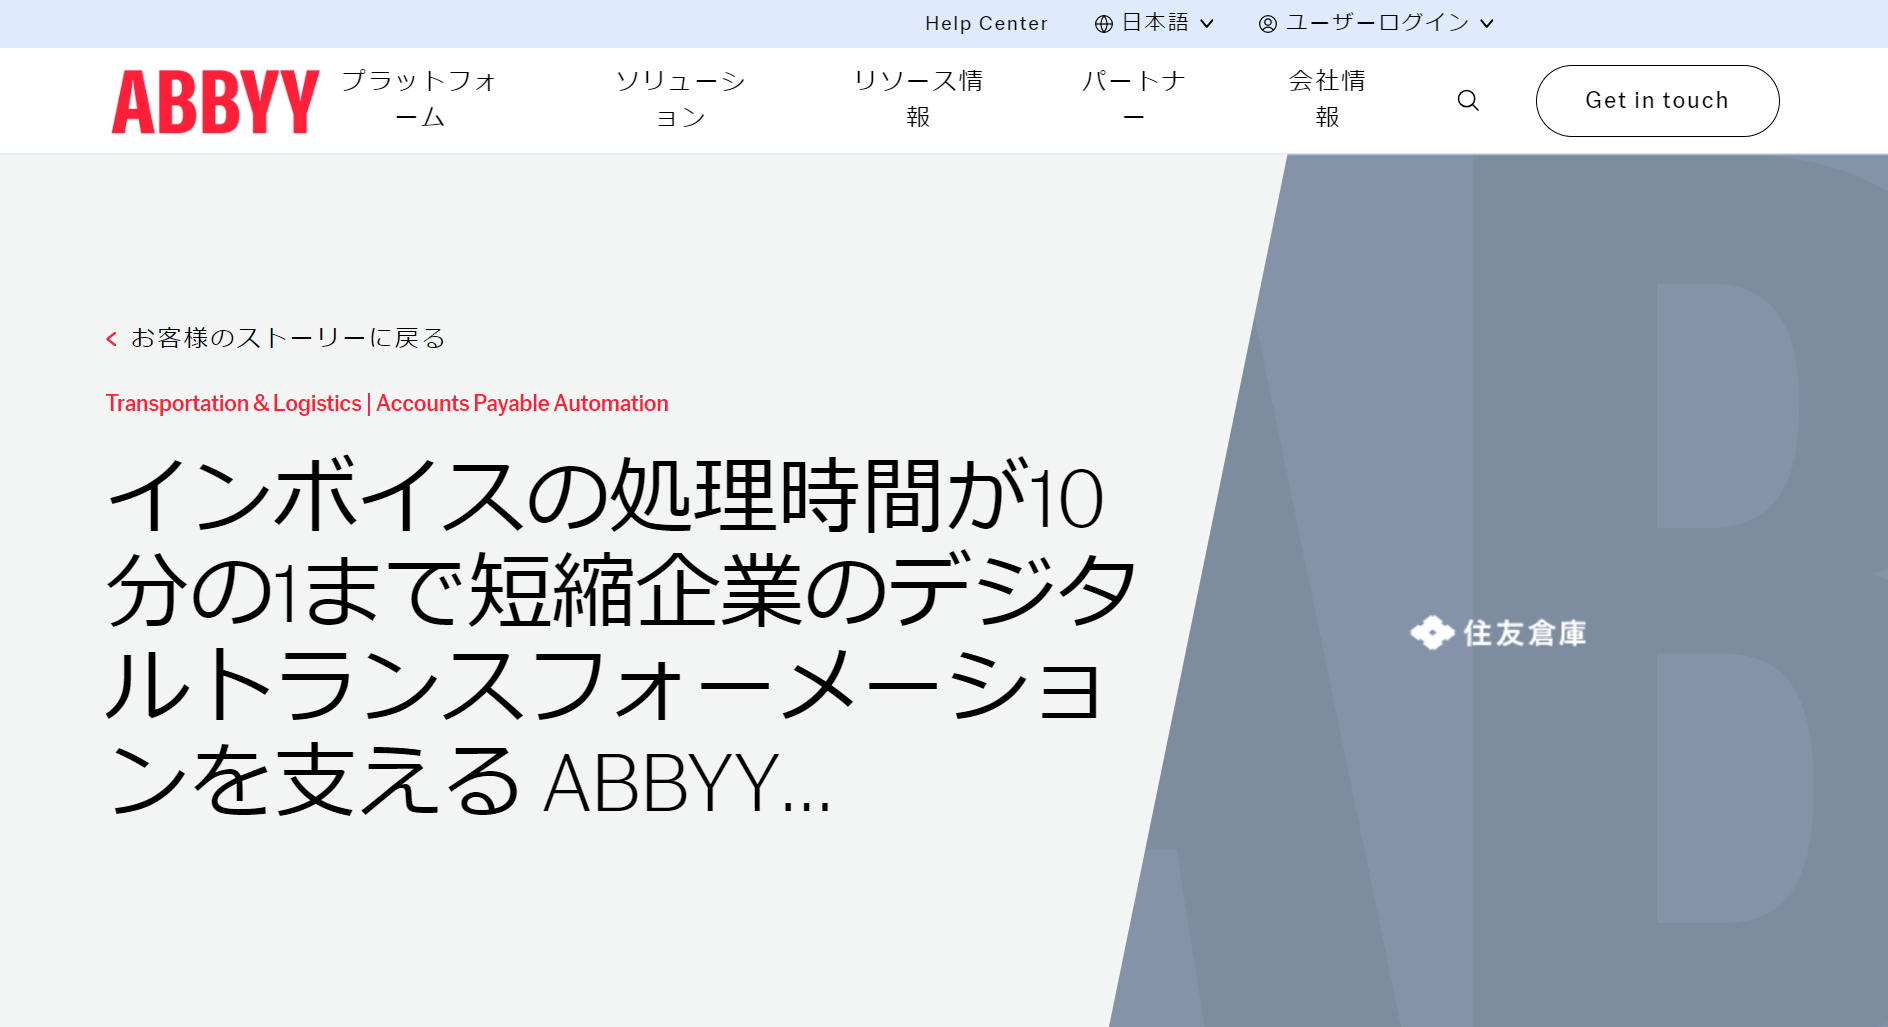Click the インボイスの処理時間 headline text
Screen dimensions: 1888x1027
[620, 637]
